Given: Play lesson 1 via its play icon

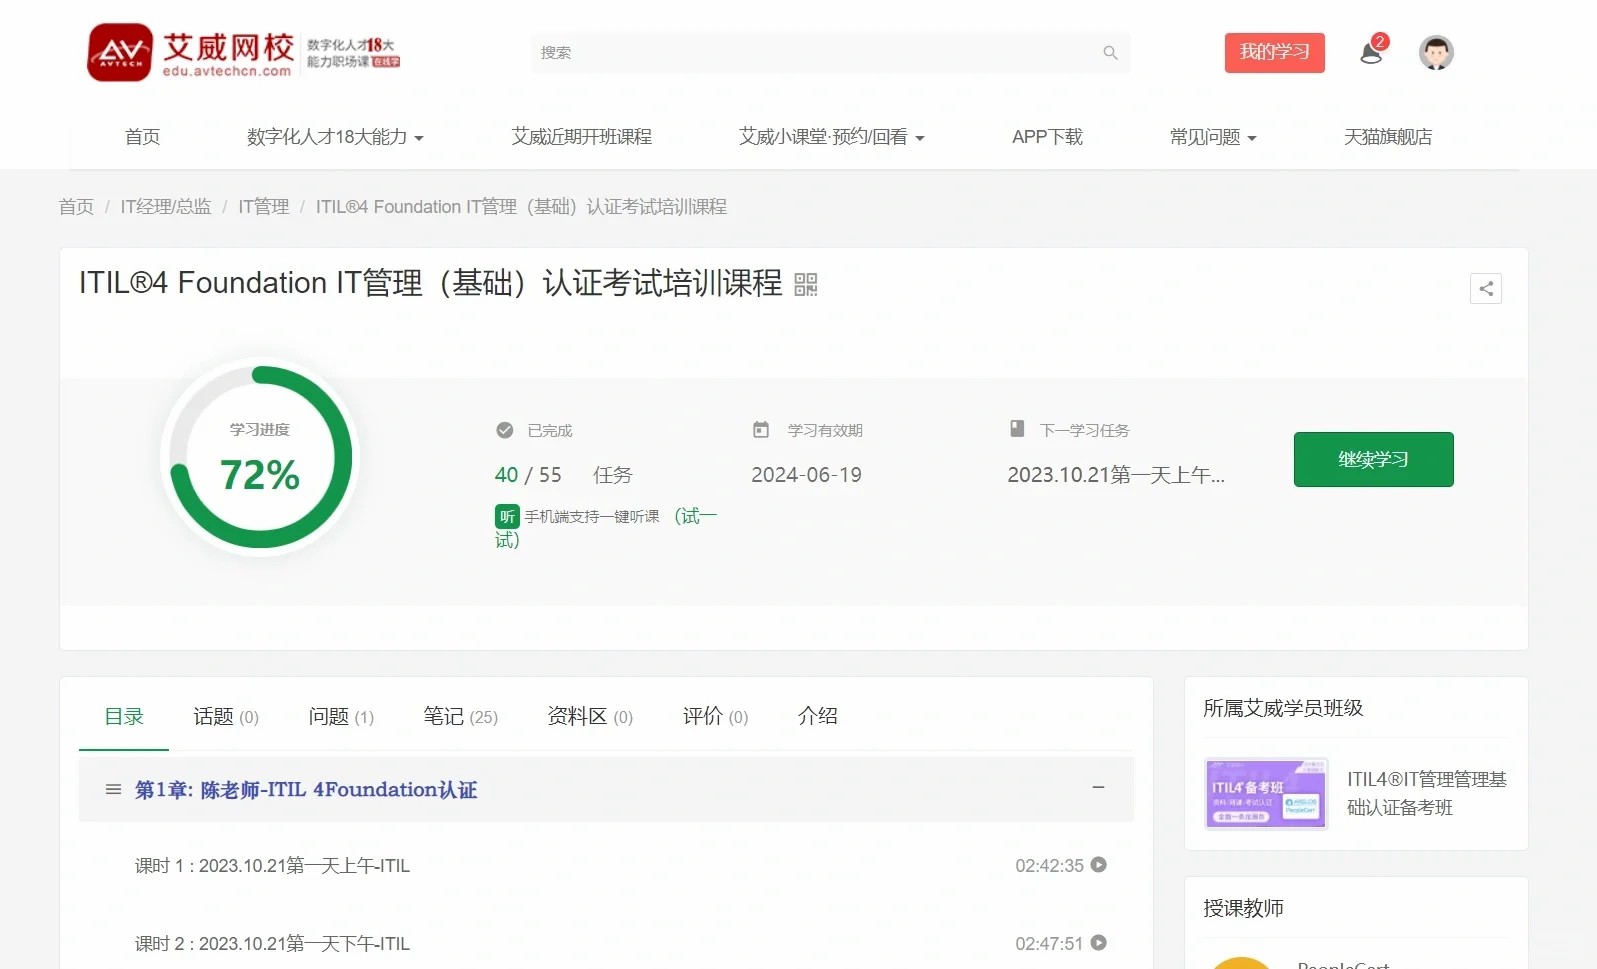Looking at the screenshot, I should point(1098,865).
